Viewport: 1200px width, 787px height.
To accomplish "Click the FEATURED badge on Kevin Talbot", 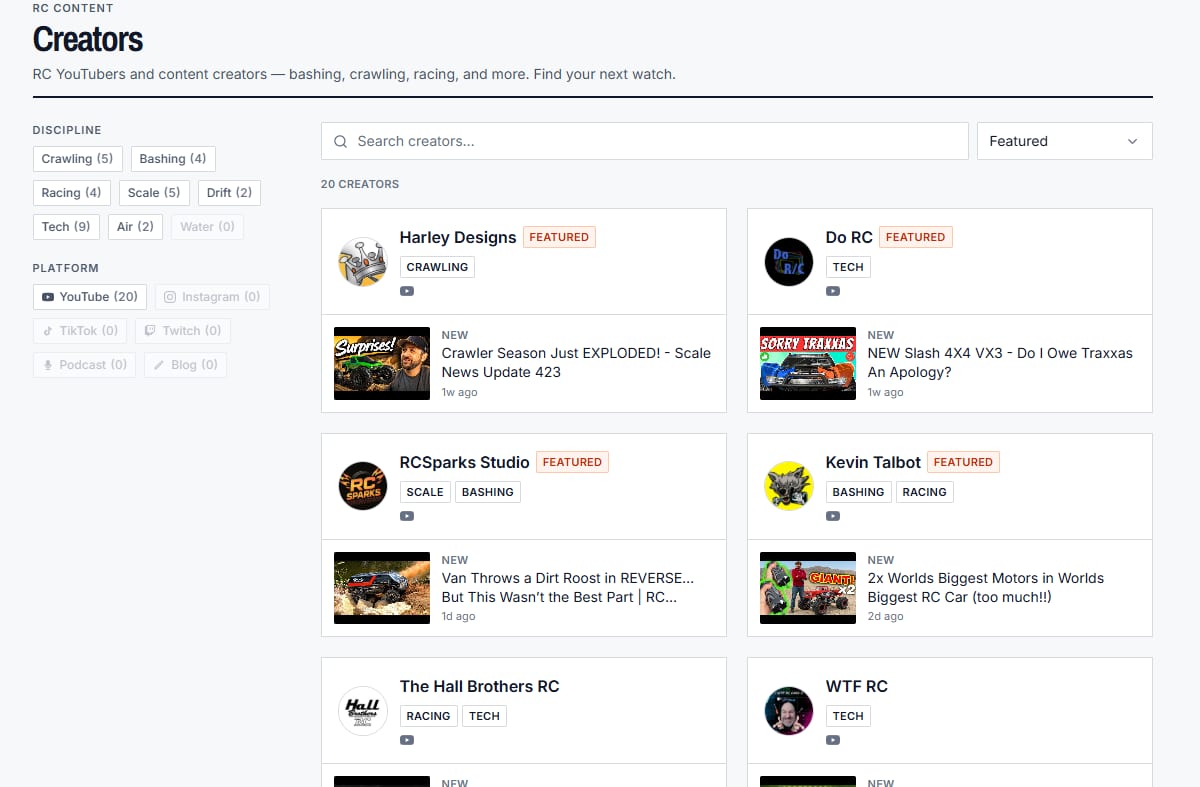I will (x=963, y=462).
